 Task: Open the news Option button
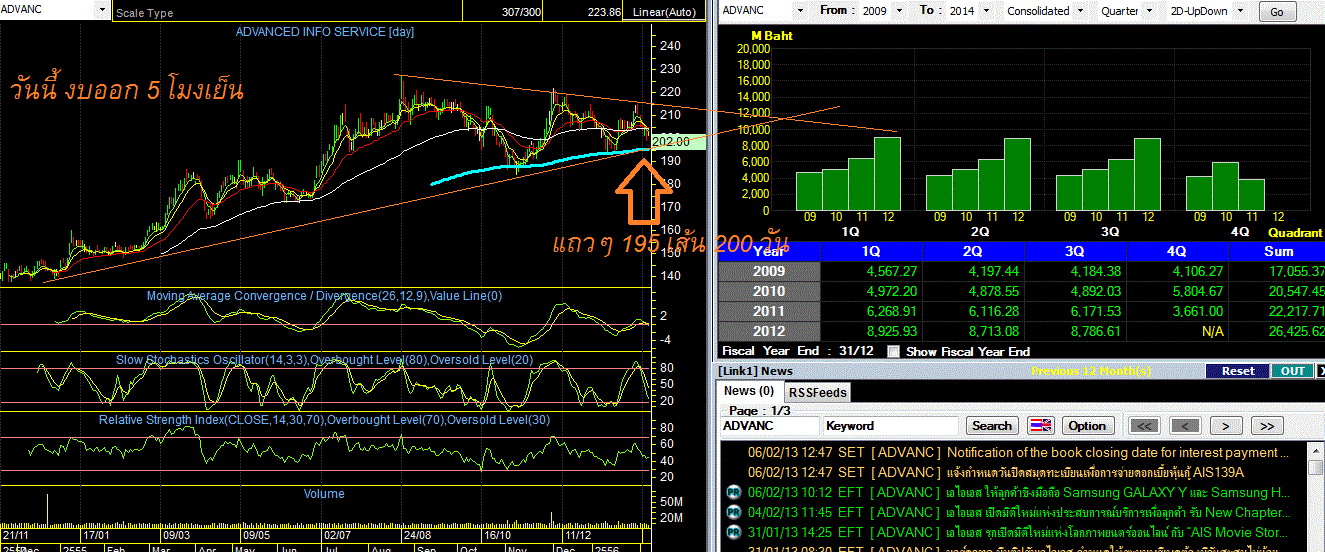[1087, 425]
